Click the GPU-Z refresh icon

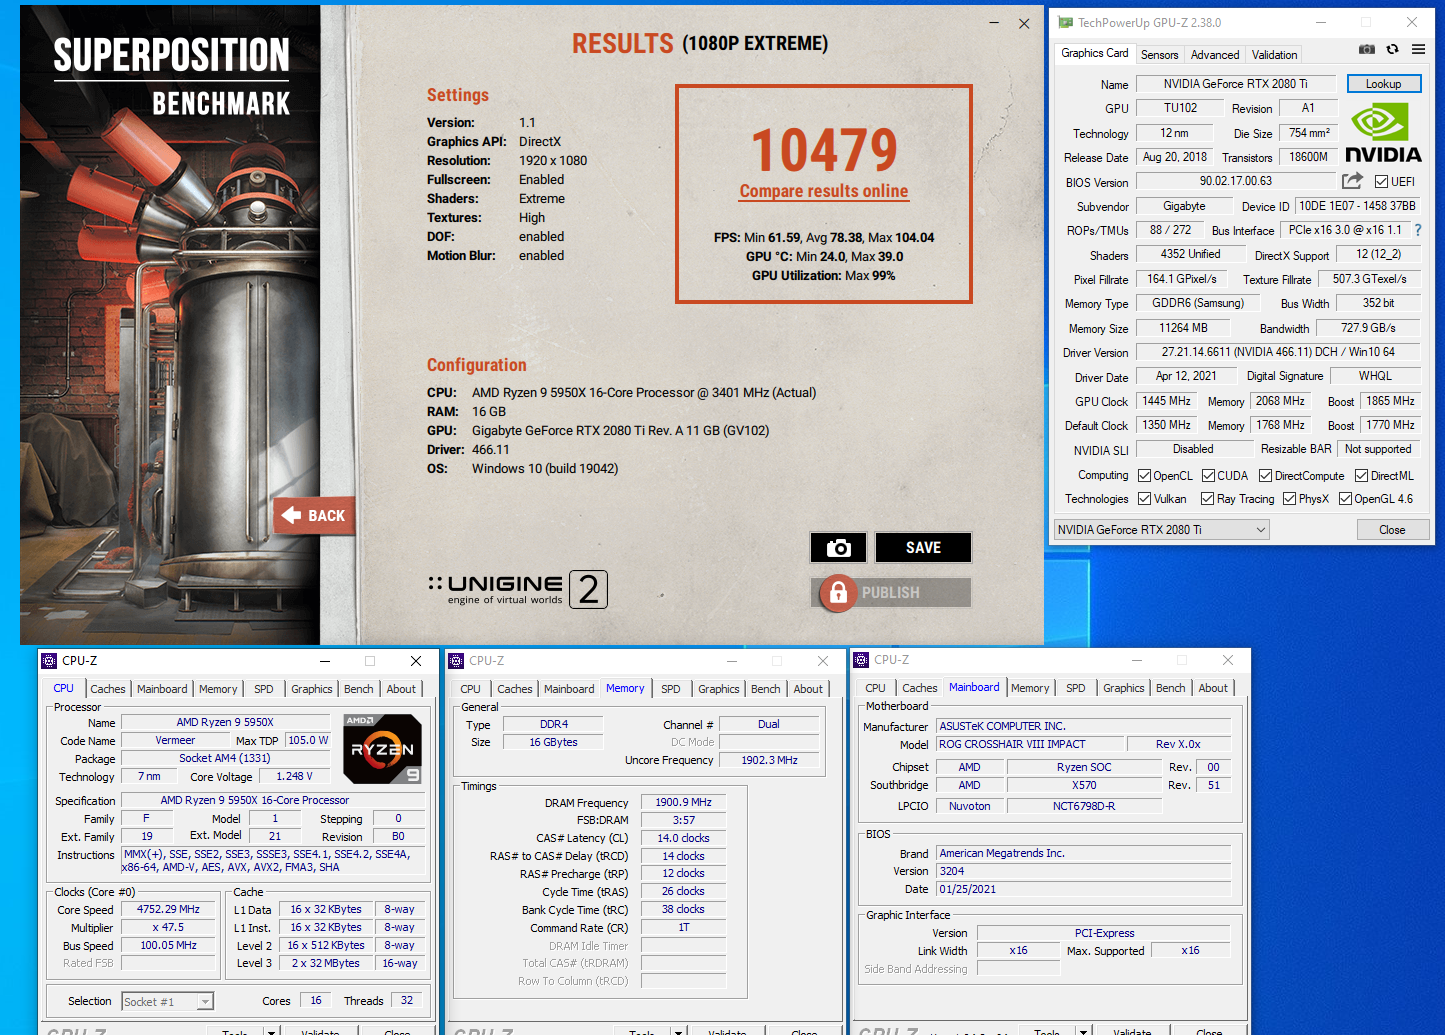pos(1392,49)
